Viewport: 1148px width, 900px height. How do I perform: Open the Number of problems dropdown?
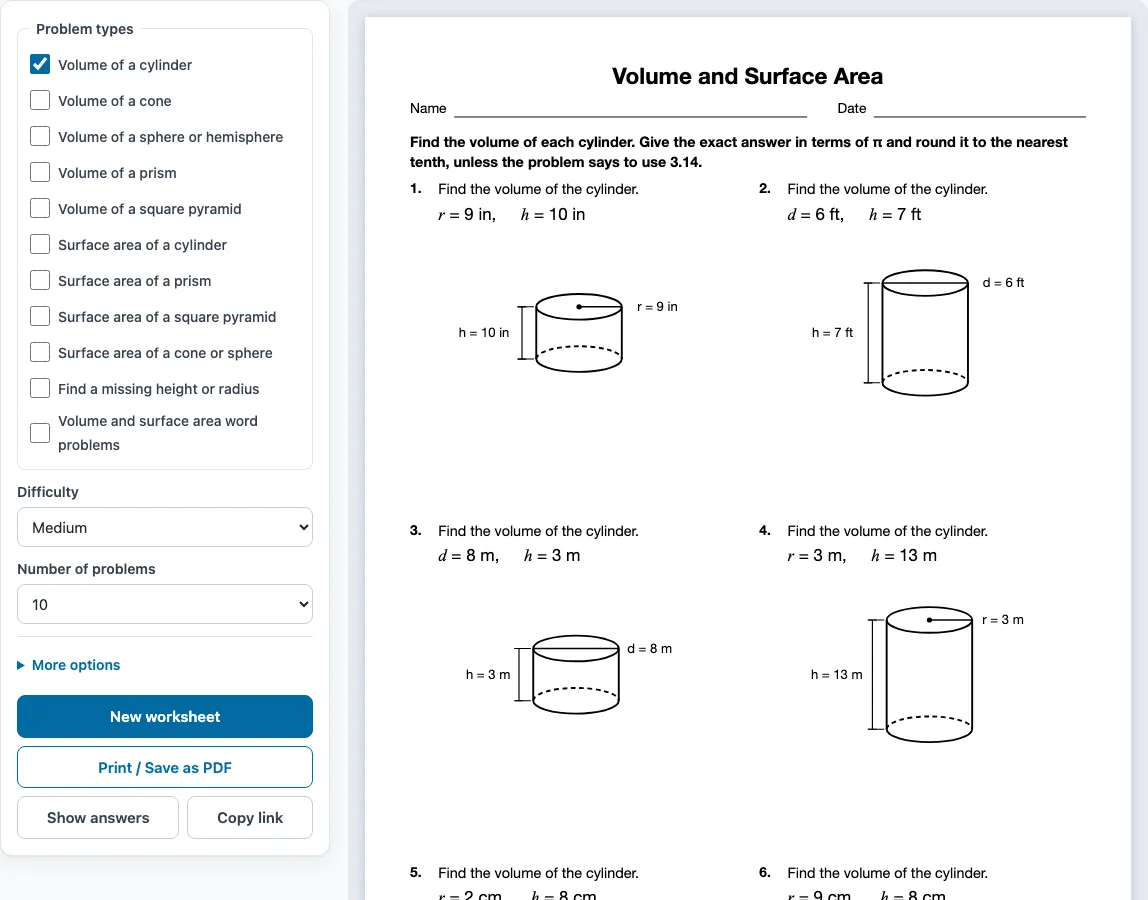click(165, 604)
